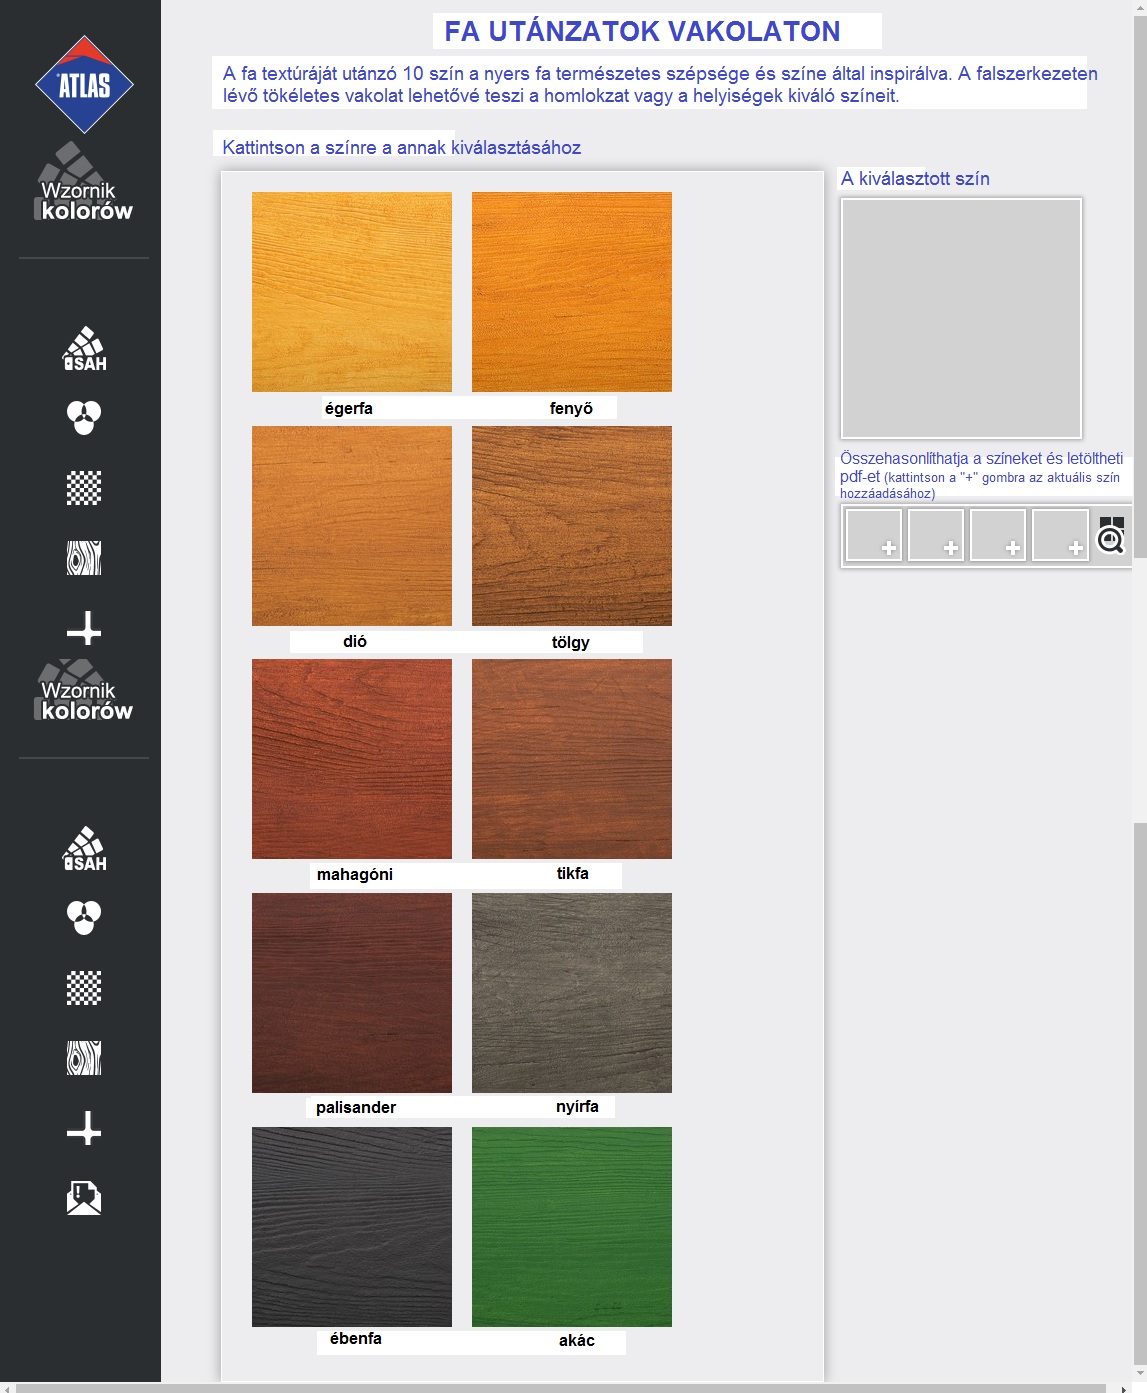Image resolution: width=1147 pixels, height=1393 pixels.
Task: Click the empty selected color preview box
Action: coord(961,318)
